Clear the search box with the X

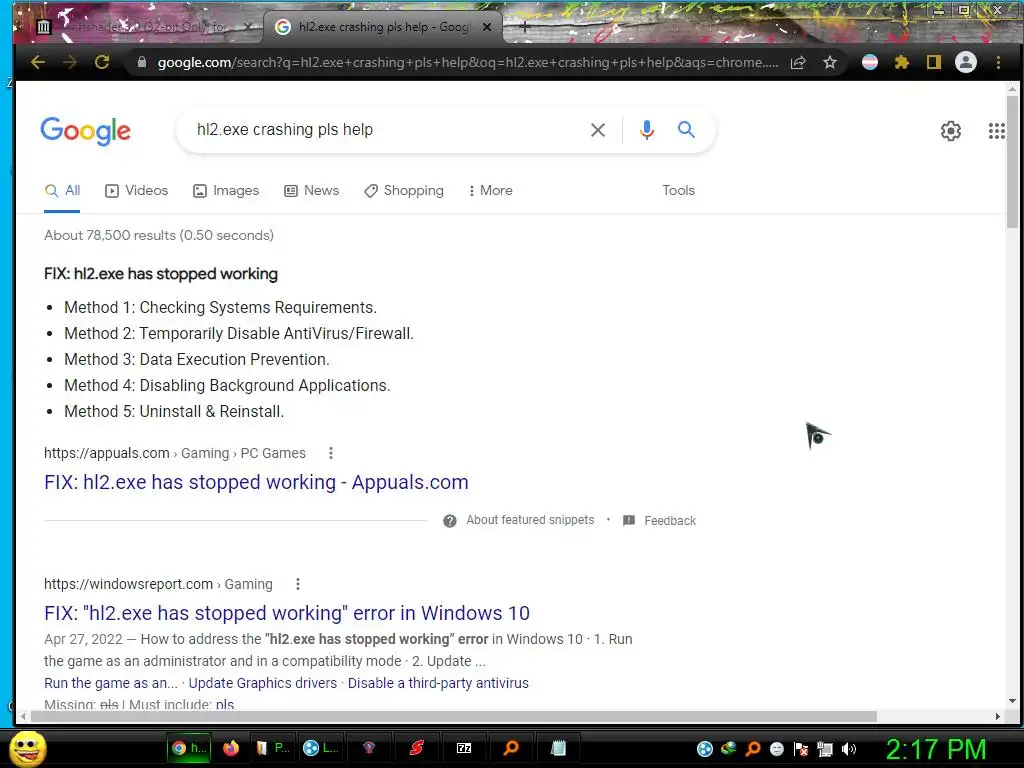pyautogui.click(x=598, y=130)
